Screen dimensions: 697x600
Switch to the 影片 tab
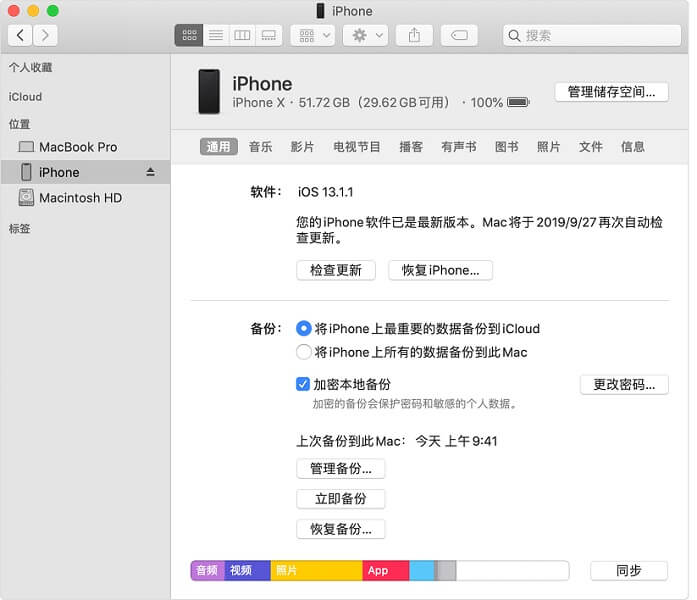point(302,147)
